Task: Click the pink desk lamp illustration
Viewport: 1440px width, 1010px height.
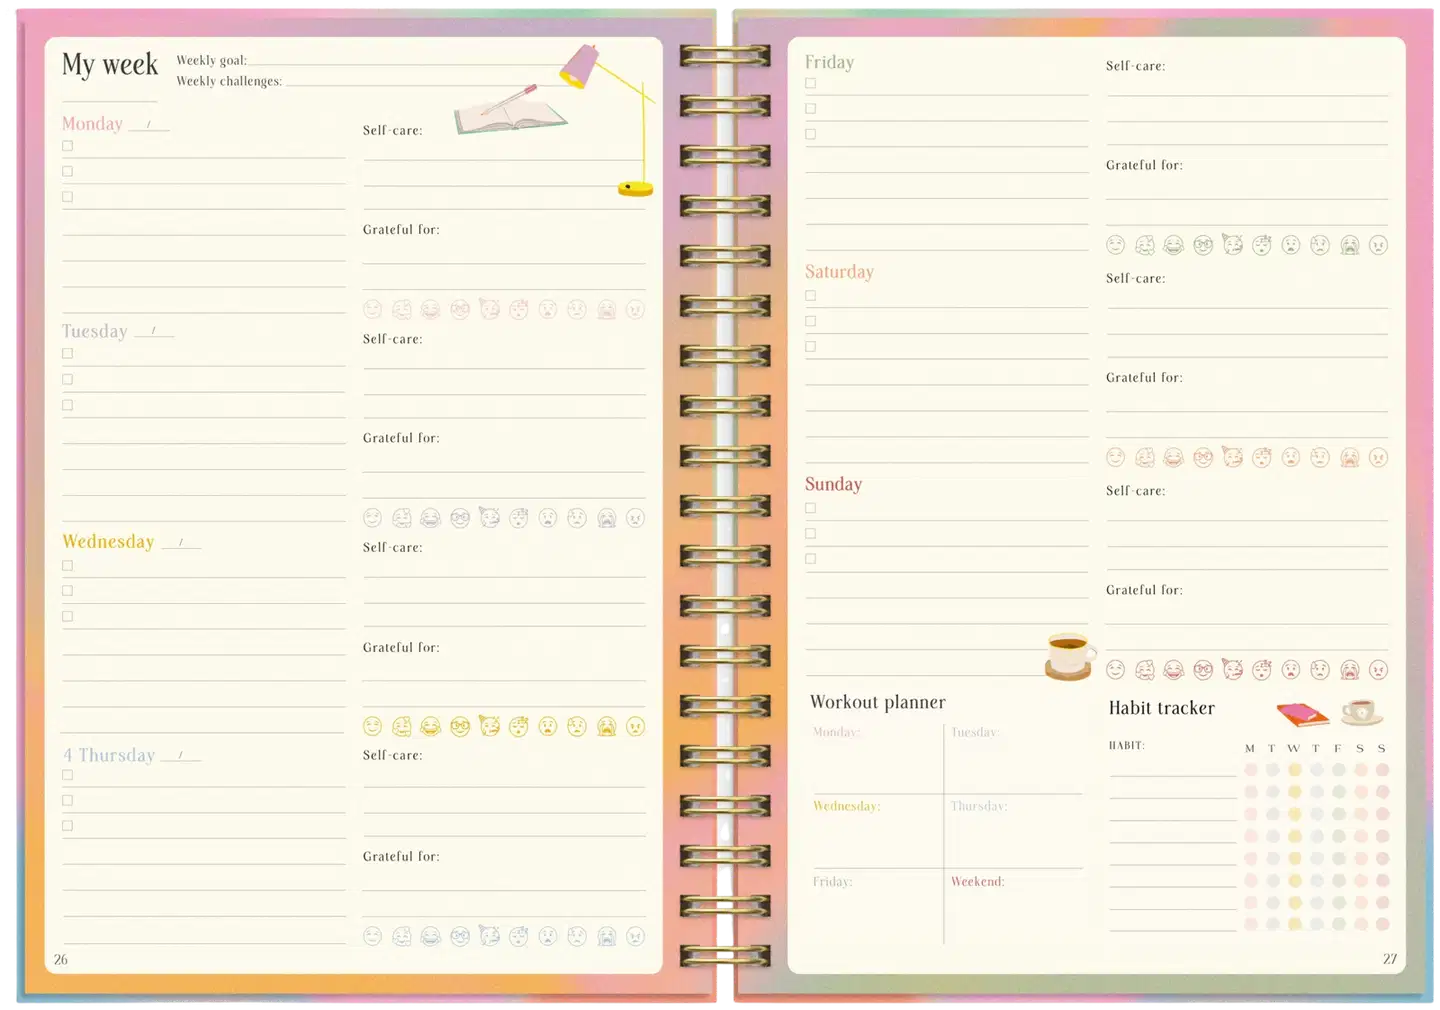Action: click(x=607, y=120)
